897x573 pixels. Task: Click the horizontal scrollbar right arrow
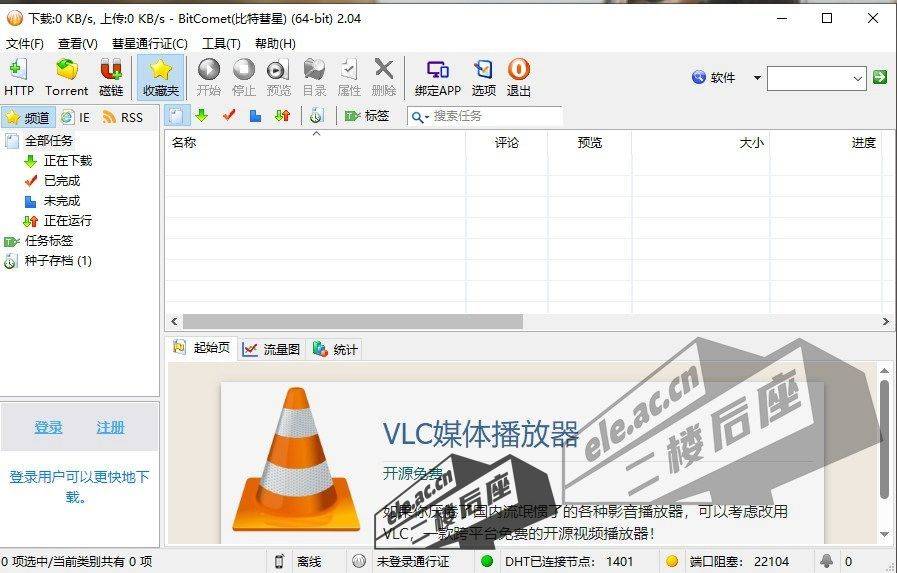(x=886, y=321)
